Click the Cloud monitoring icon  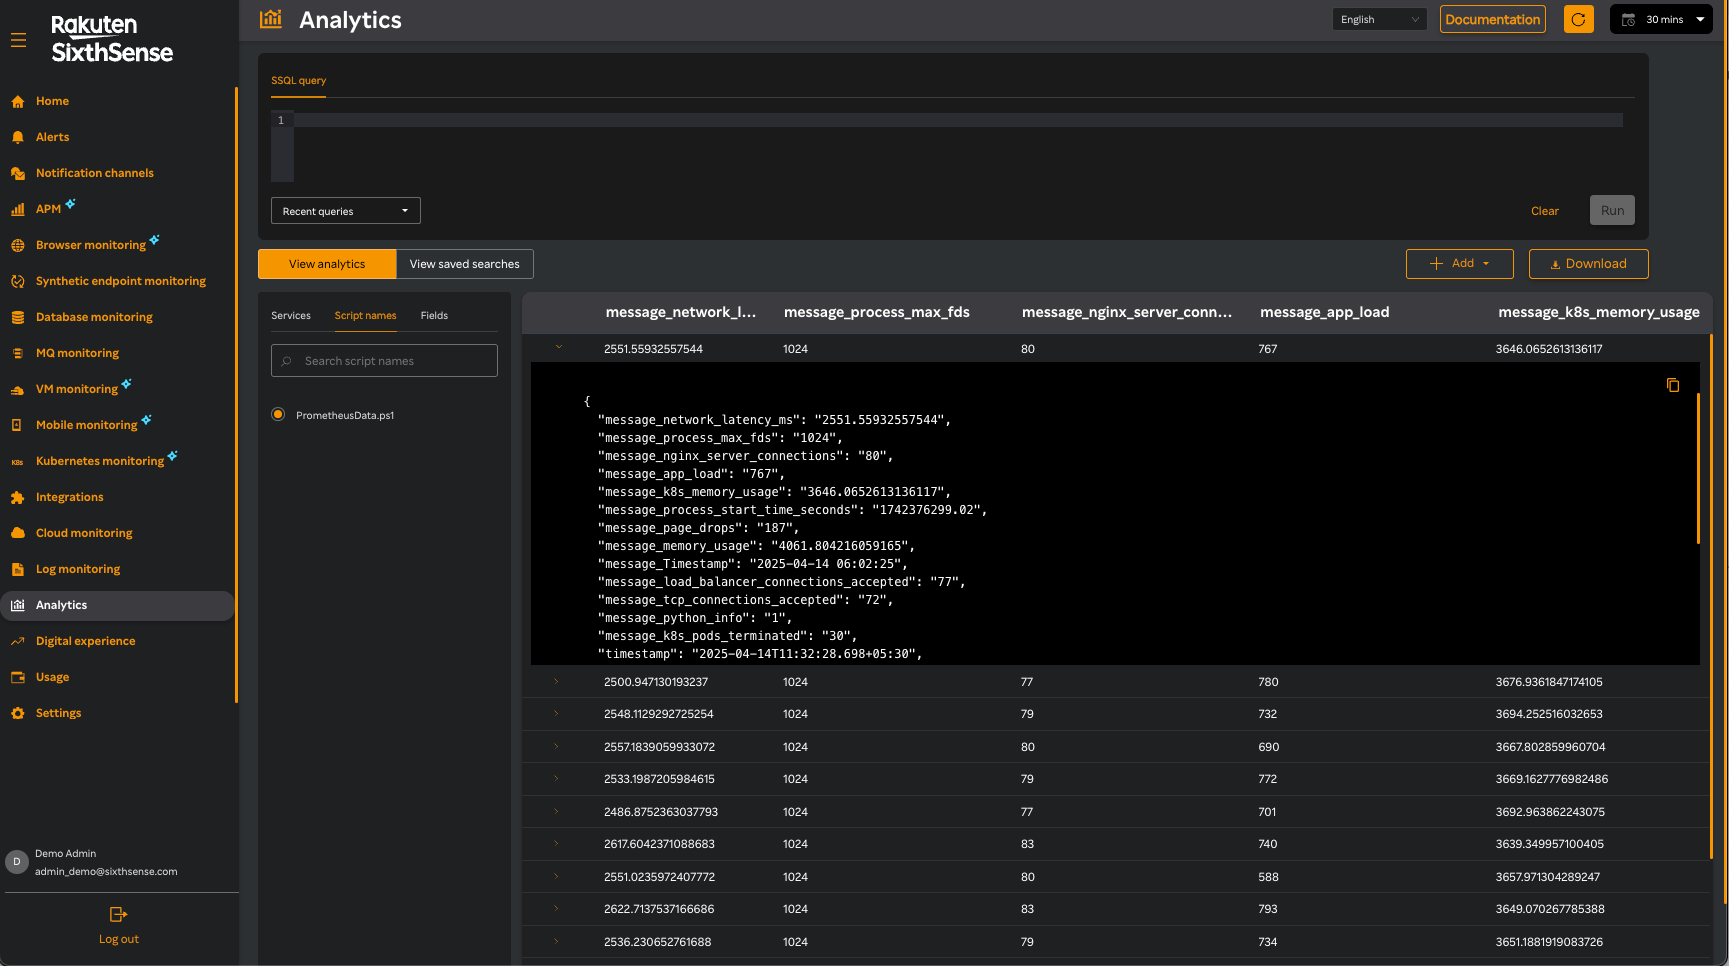[x=18, y=533]
